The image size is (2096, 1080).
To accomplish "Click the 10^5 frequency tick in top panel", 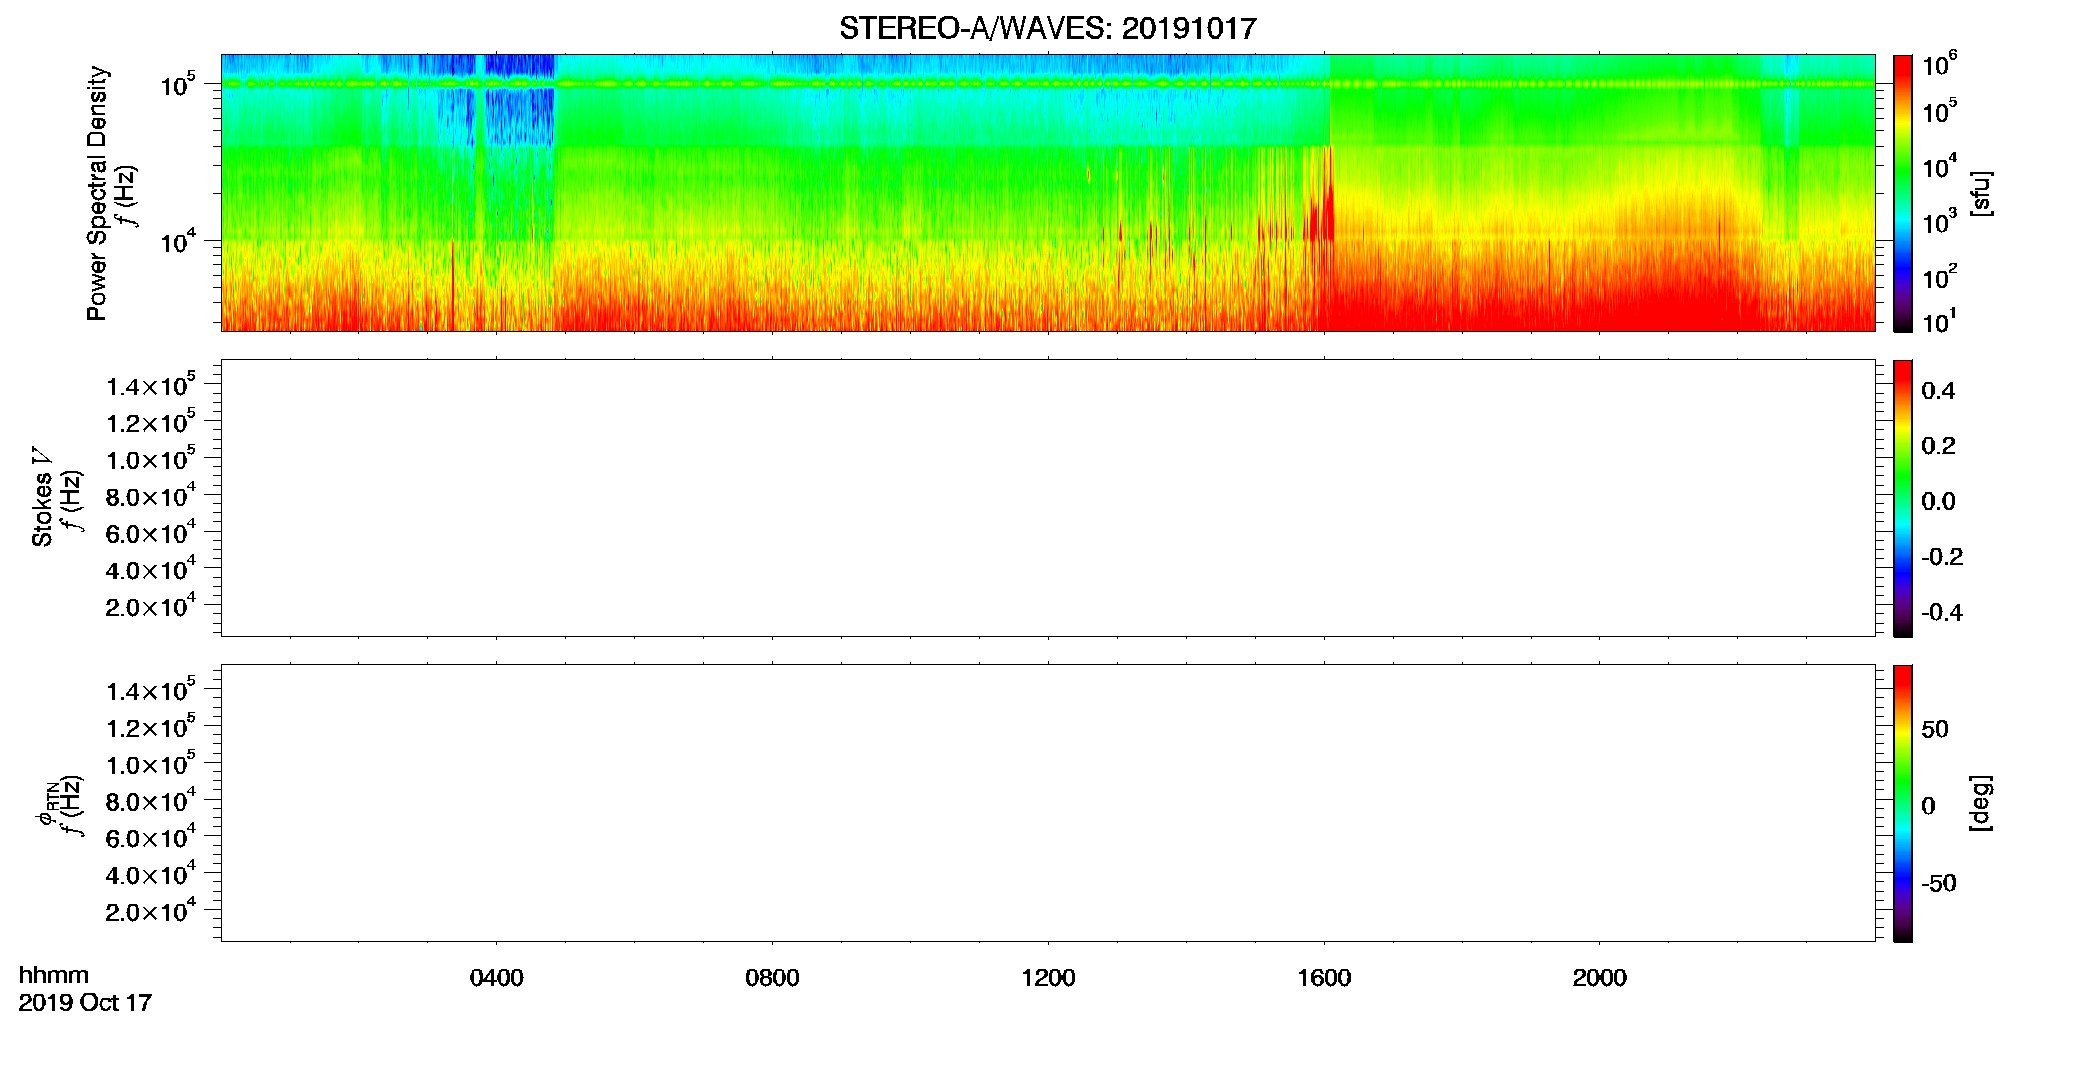I will pyautogui.click(x=177, y=84).
